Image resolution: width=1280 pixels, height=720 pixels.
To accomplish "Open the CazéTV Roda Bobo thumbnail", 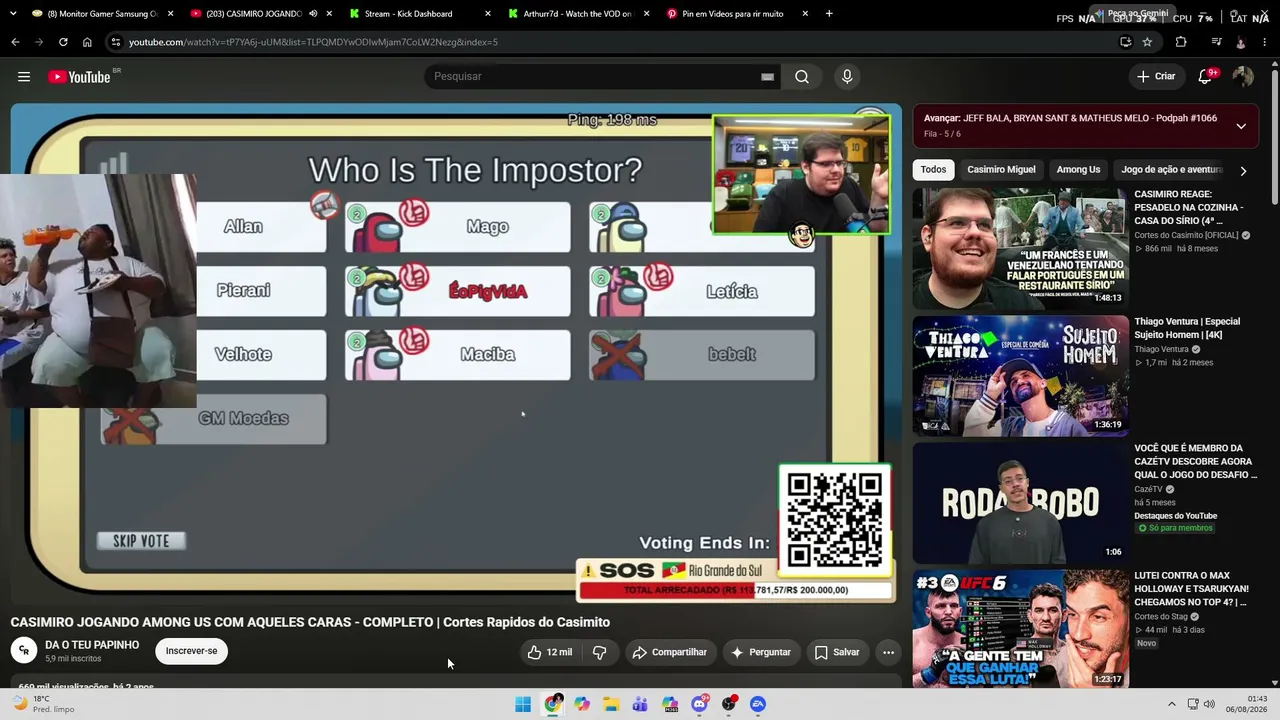I will 1020,503.
